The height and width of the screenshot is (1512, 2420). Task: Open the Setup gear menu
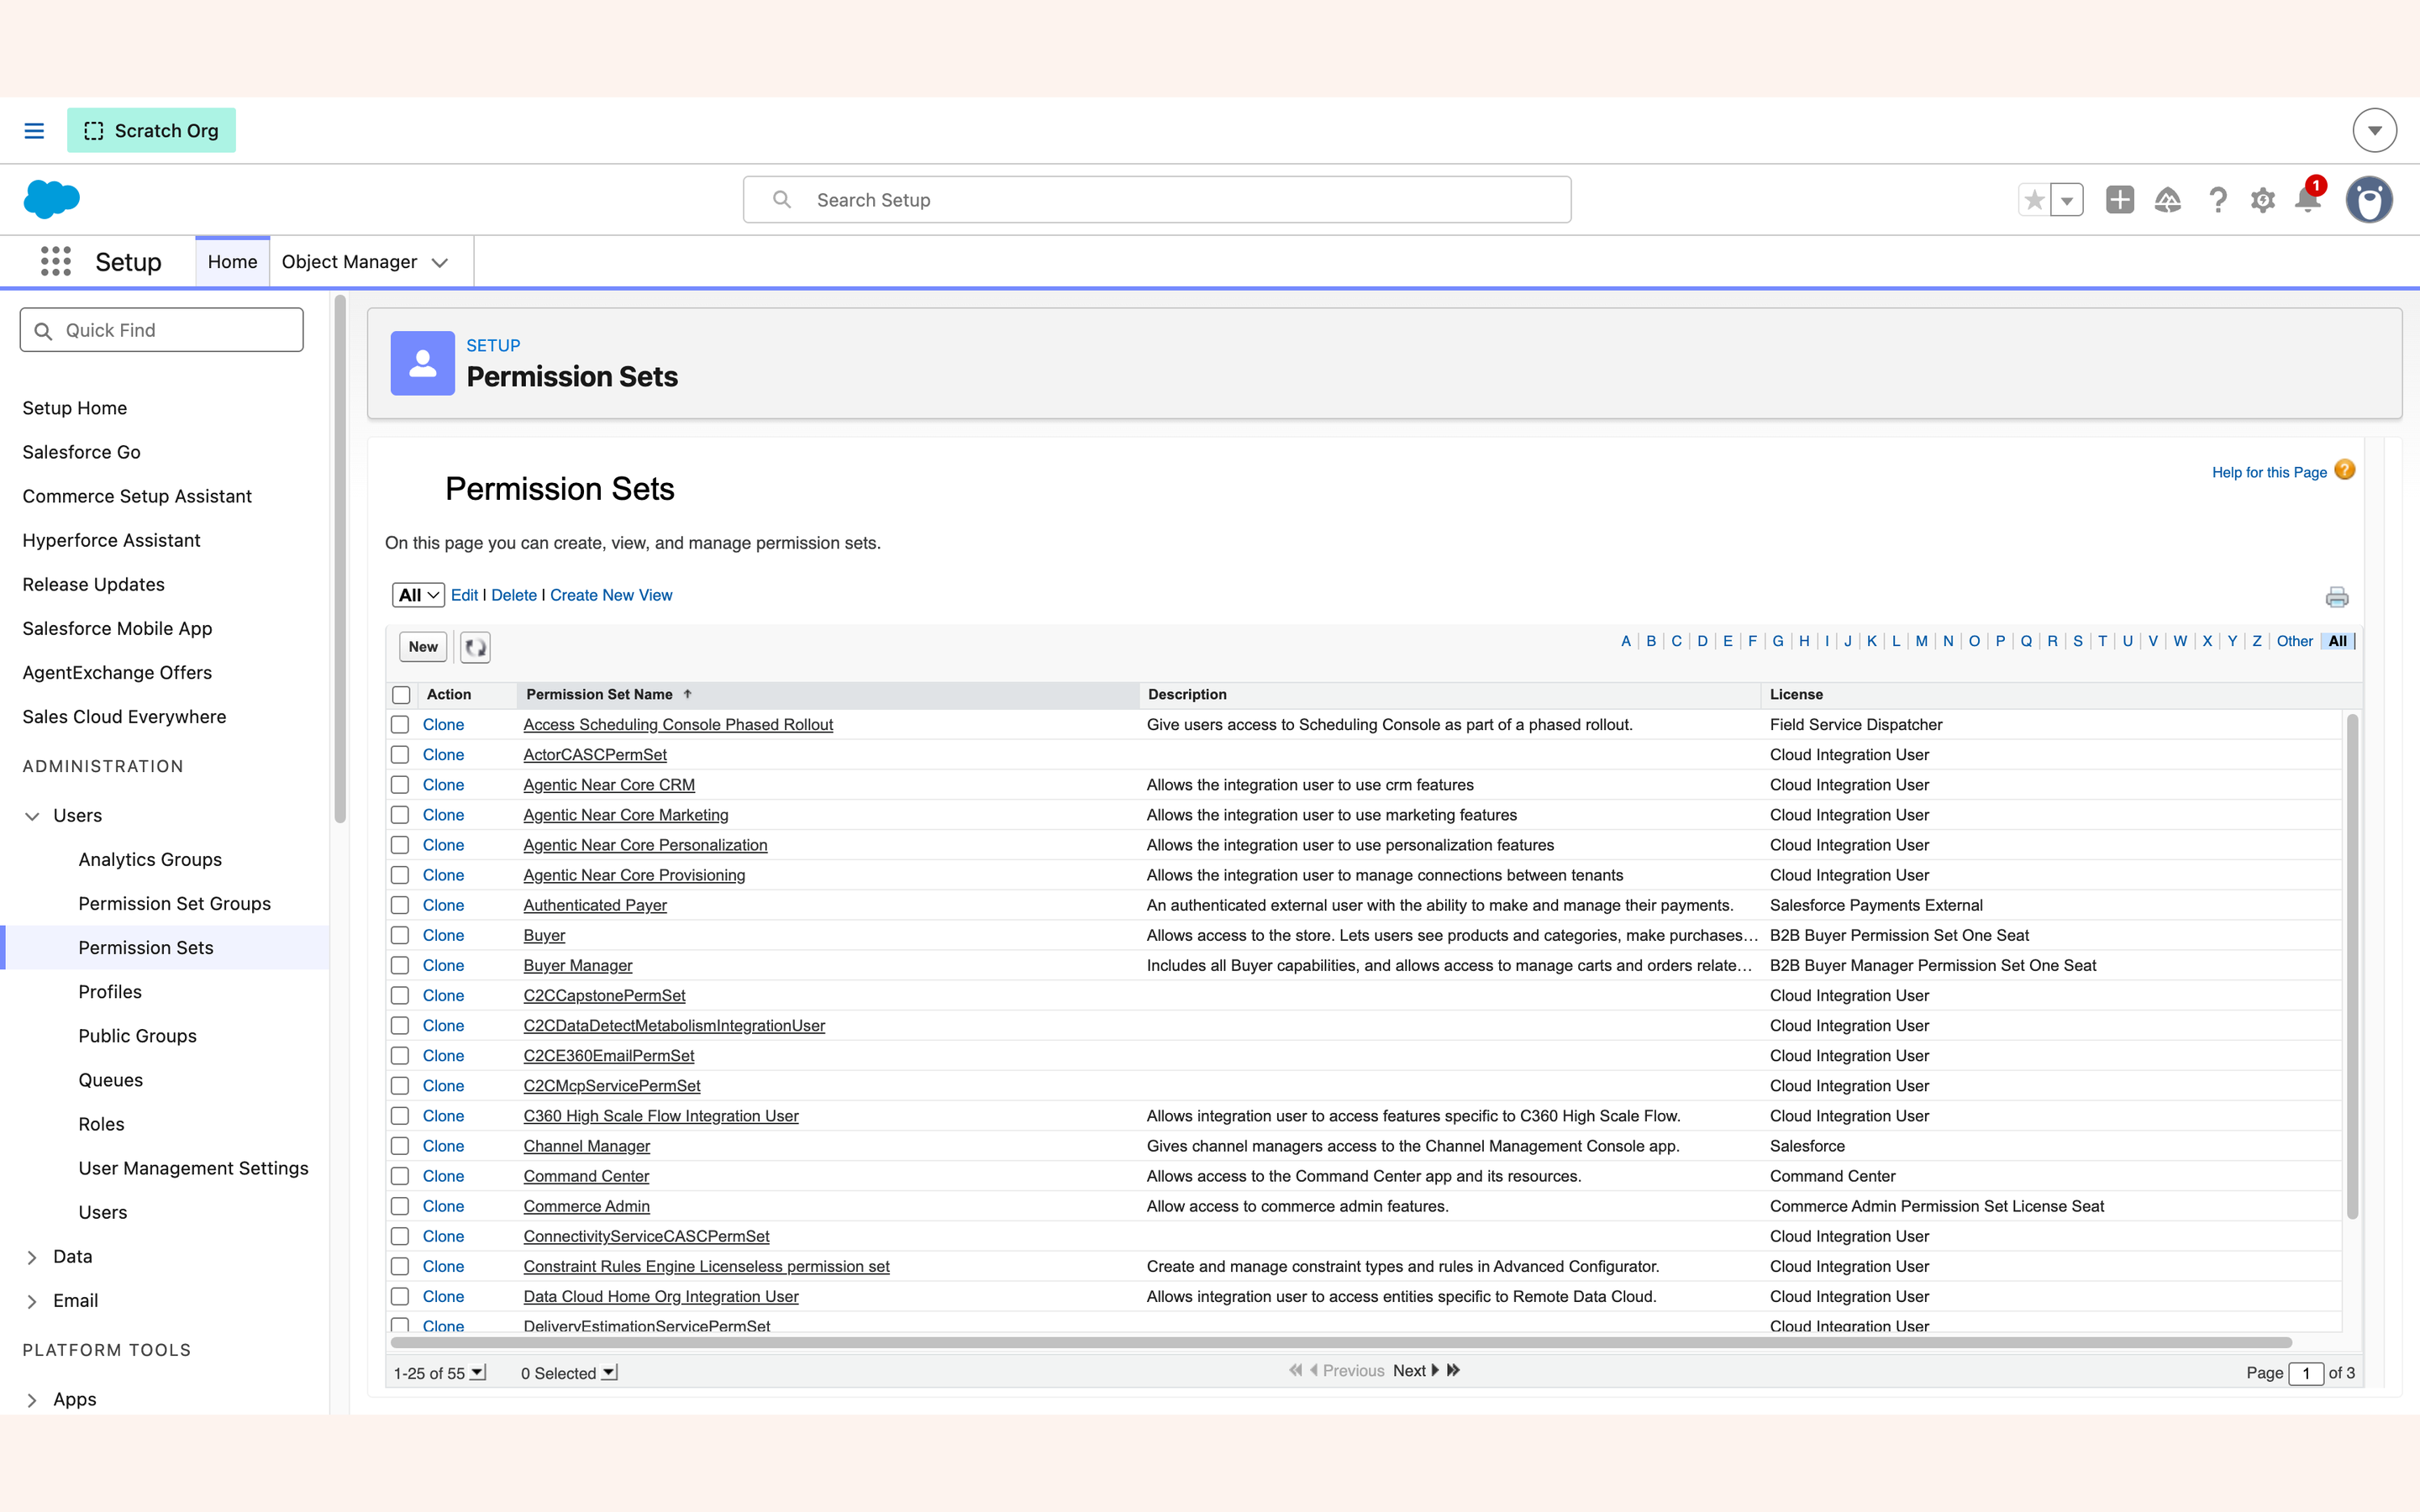[x=2263, y=200]
